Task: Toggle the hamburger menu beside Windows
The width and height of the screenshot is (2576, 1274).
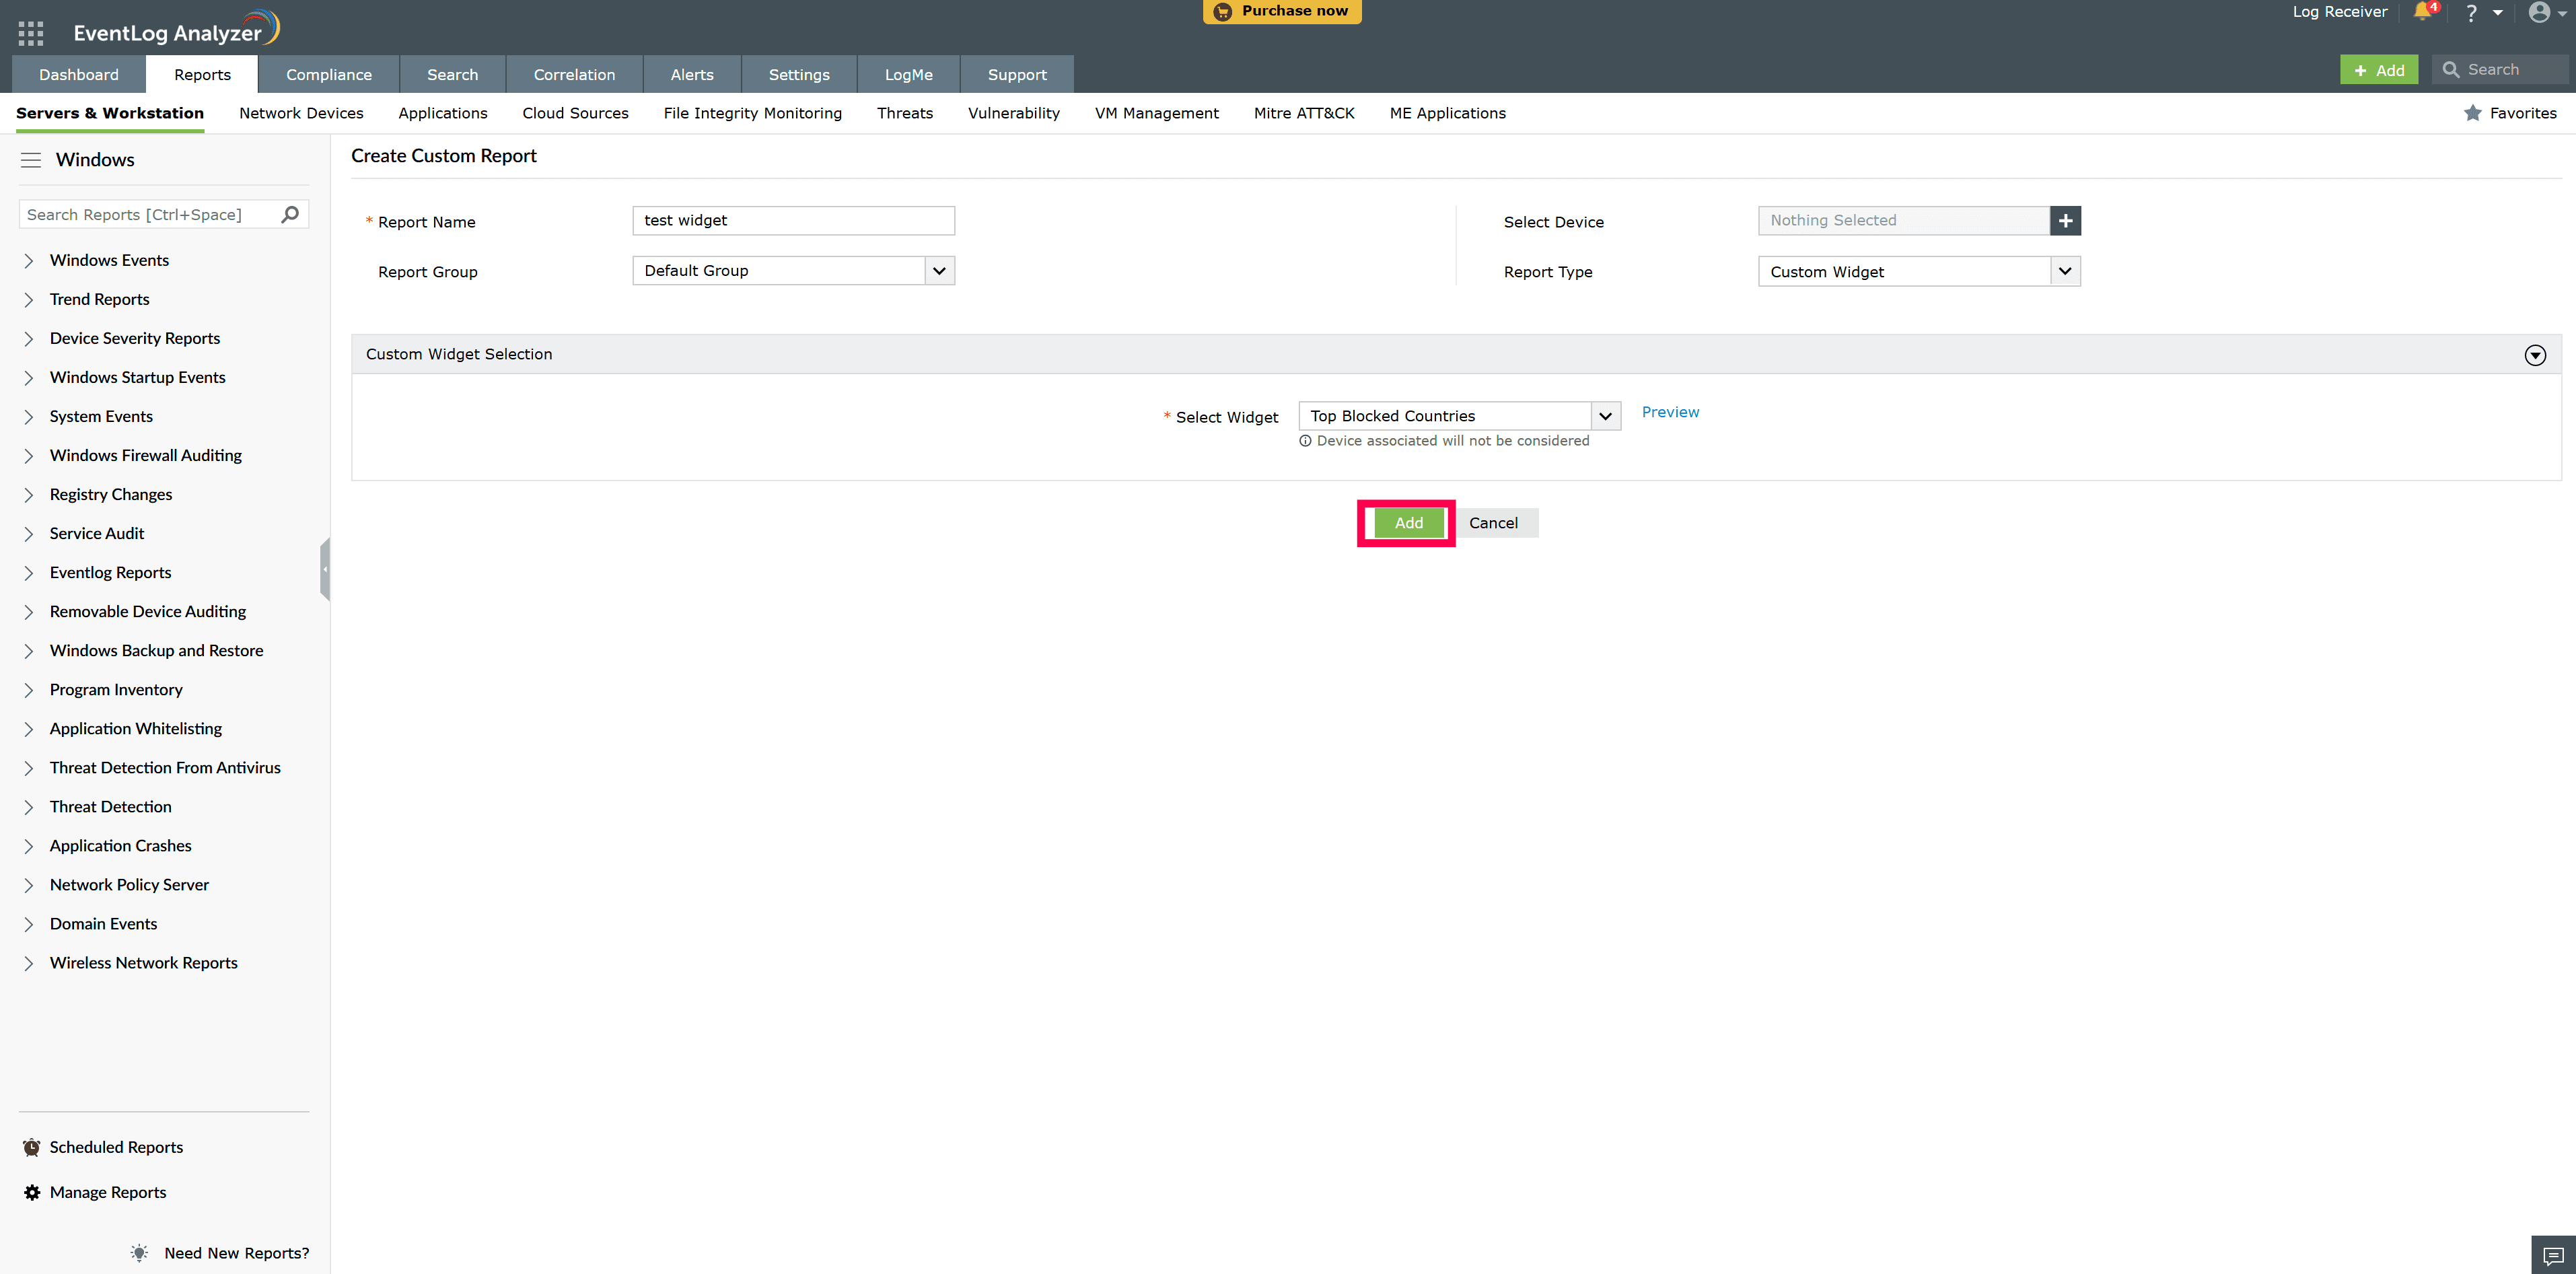Action: 31,160
